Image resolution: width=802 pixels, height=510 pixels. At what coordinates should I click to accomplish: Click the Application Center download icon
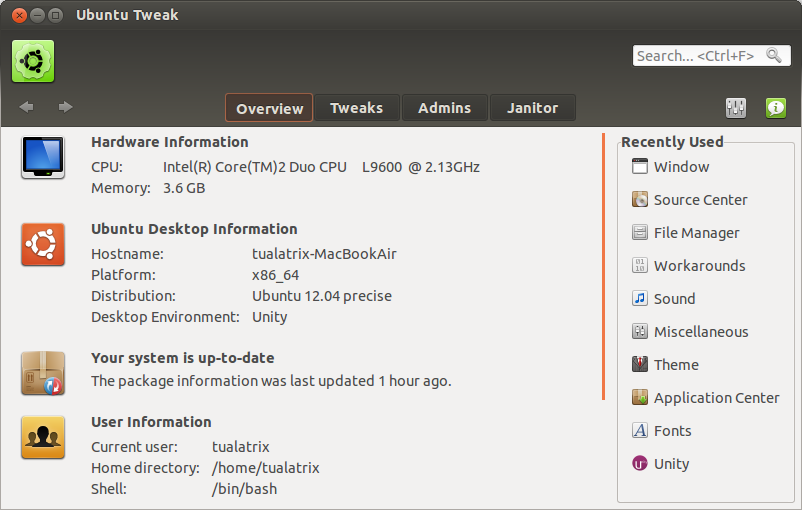[x=640, y=397]
